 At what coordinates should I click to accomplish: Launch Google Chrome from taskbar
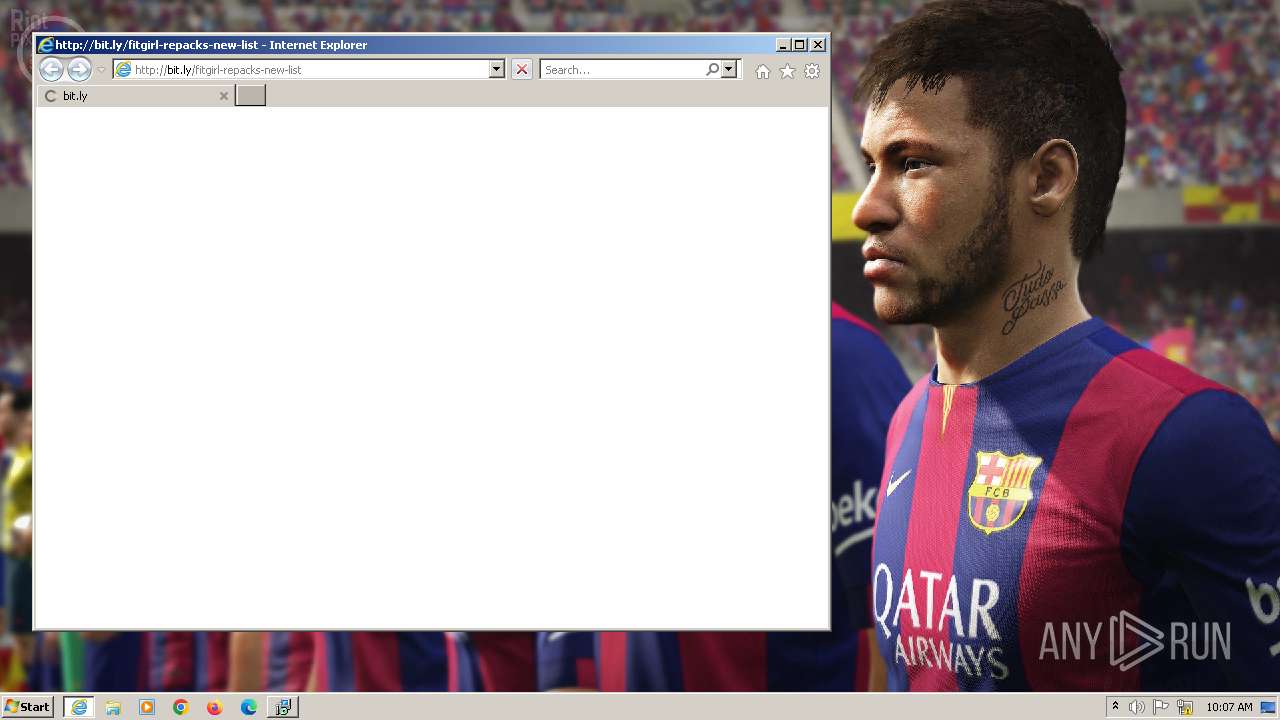181,707
